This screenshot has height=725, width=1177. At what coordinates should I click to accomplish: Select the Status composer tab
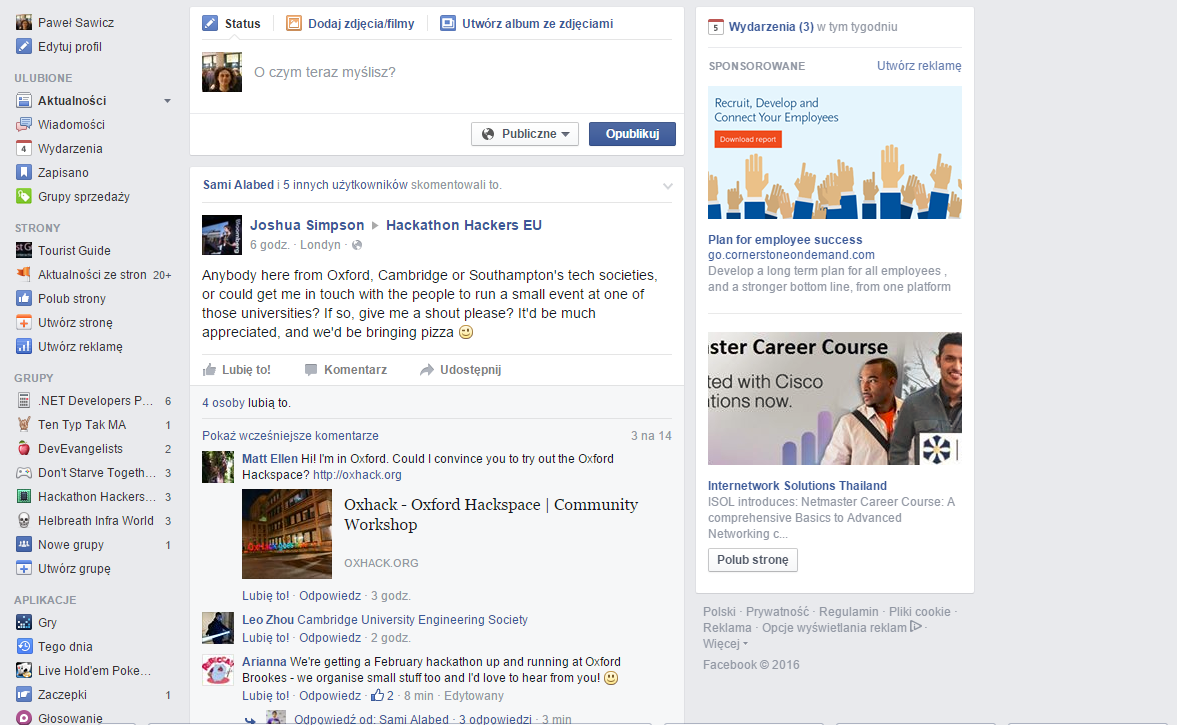231,23
